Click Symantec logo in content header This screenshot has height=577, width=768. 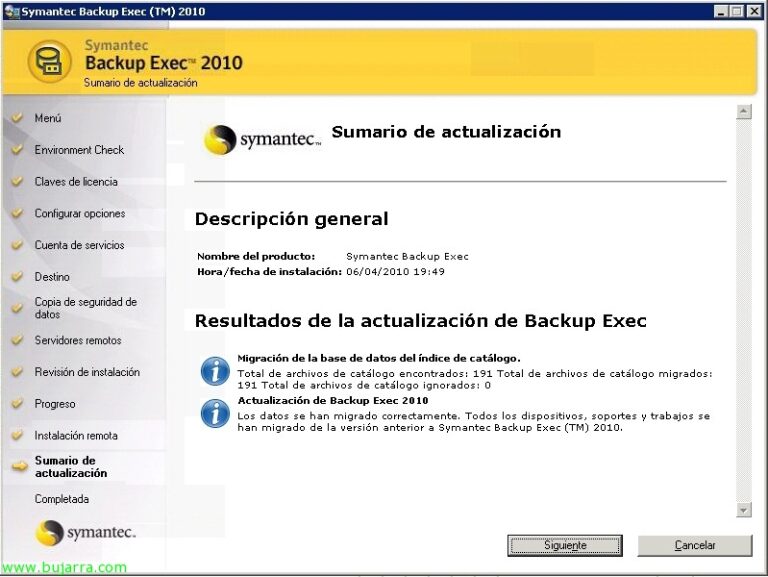coord(262,139)
